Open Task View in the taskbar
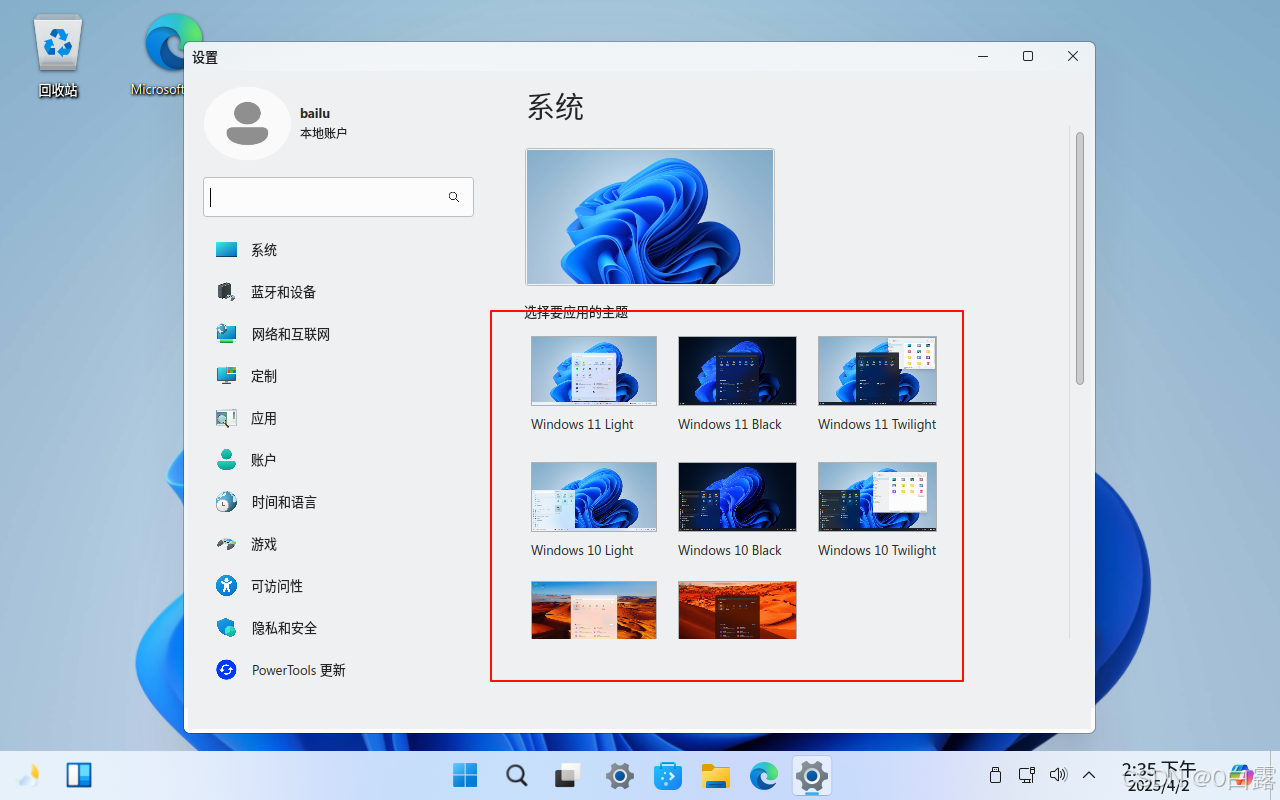The width and height of the screenshot is (1280, 800). tap(568, 775)
